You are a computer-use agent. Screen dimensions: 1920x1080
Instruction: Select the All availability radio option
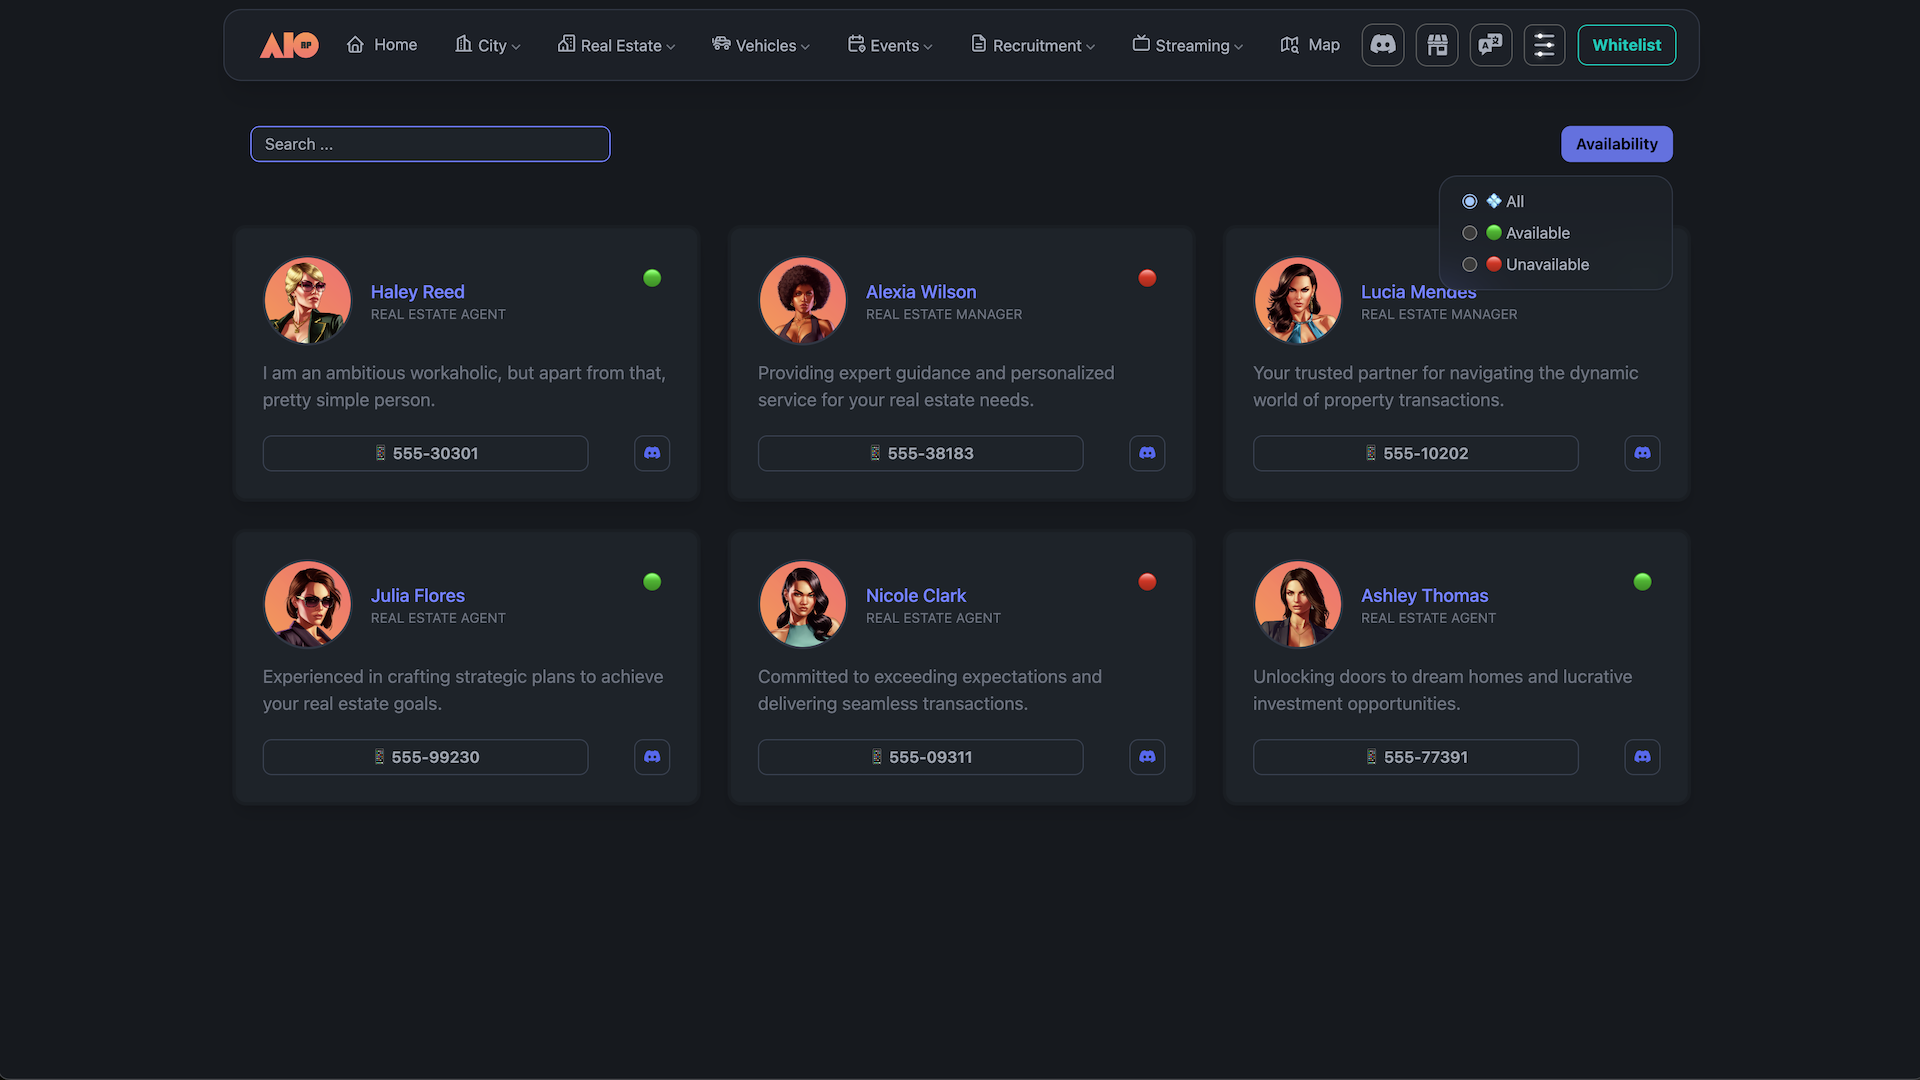click(1470, 201)
